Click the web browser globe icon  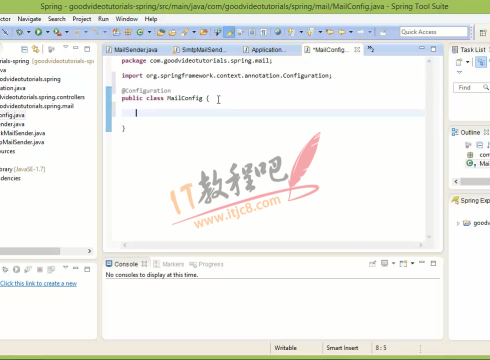pyautogui.click(x=277, y=32)
